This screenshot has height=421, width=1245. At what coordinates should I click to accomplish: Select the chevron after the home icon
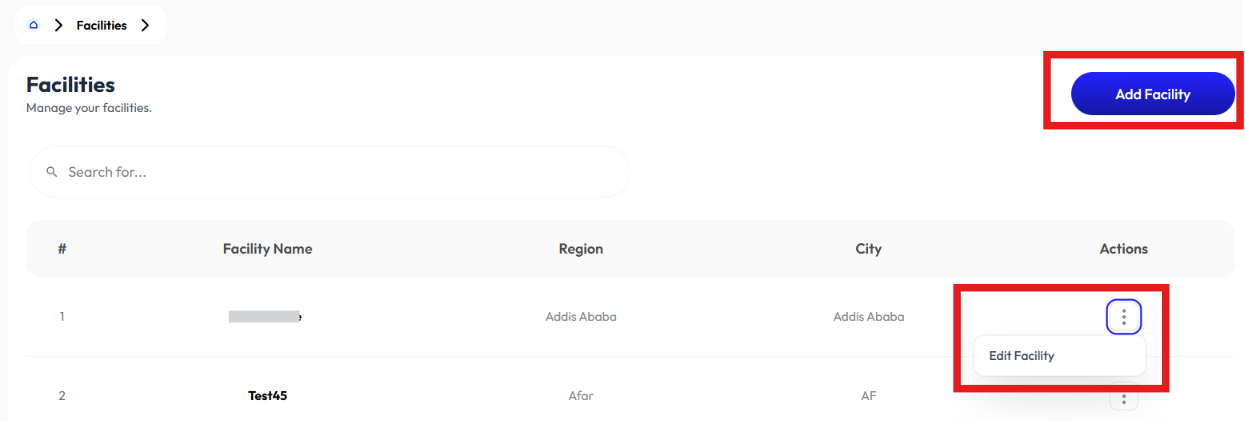click(58, 26)
